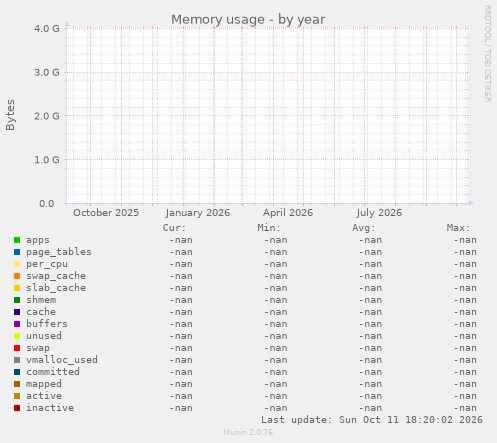Click the '1.0 G' y-axis value
The height and width of the screenshot is (443, 497).
pos(47,160)
